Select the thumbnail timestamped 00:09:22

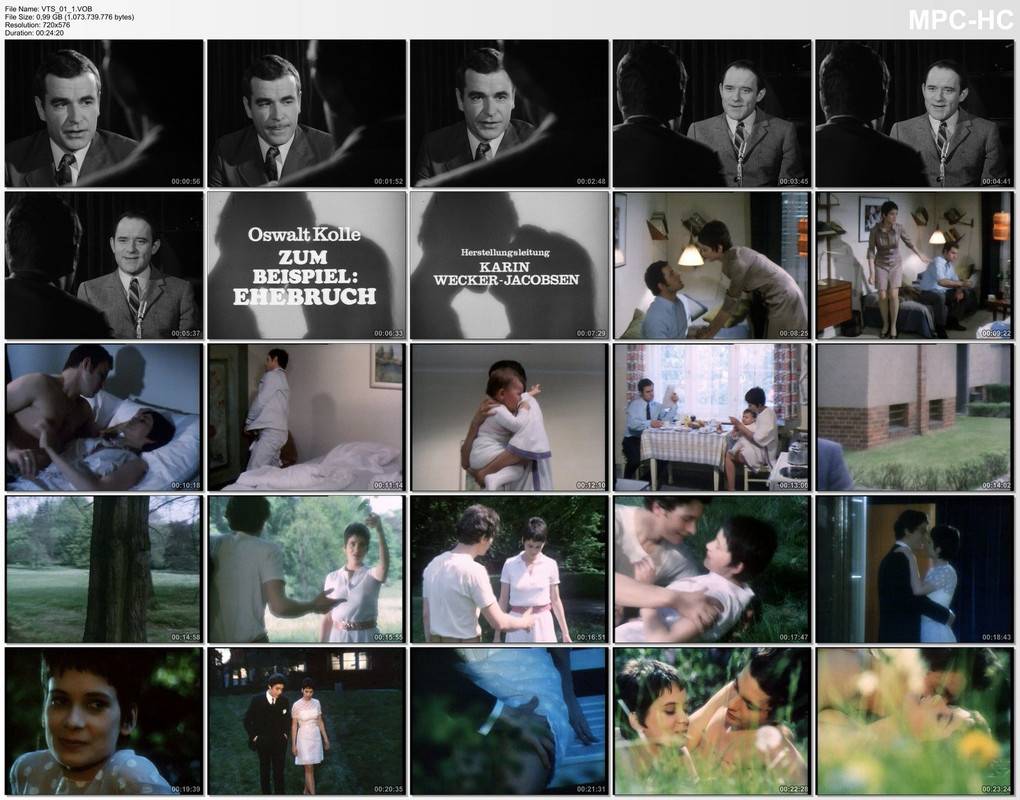point(915,265)
